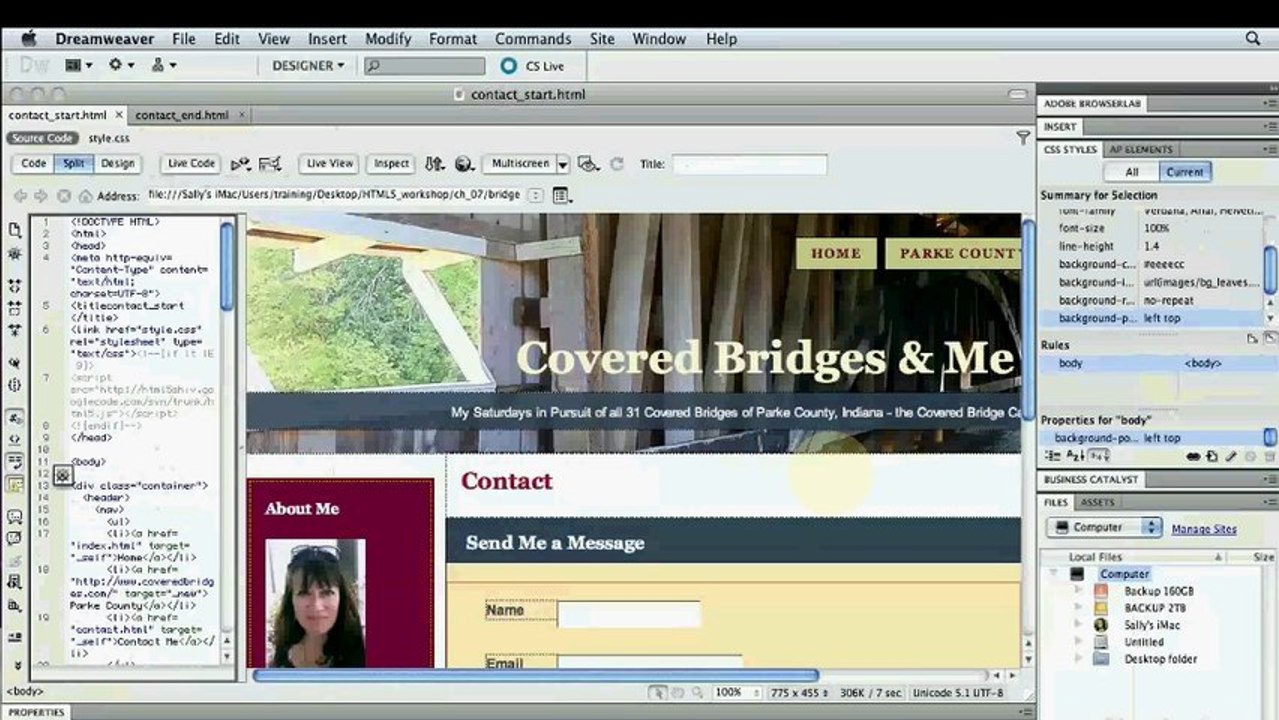This screenshot has width=1279, height=720.
Task: Click the Spotlight magnifier in the menu bar
Action: pyautogui.click(x=1253, y=38)
